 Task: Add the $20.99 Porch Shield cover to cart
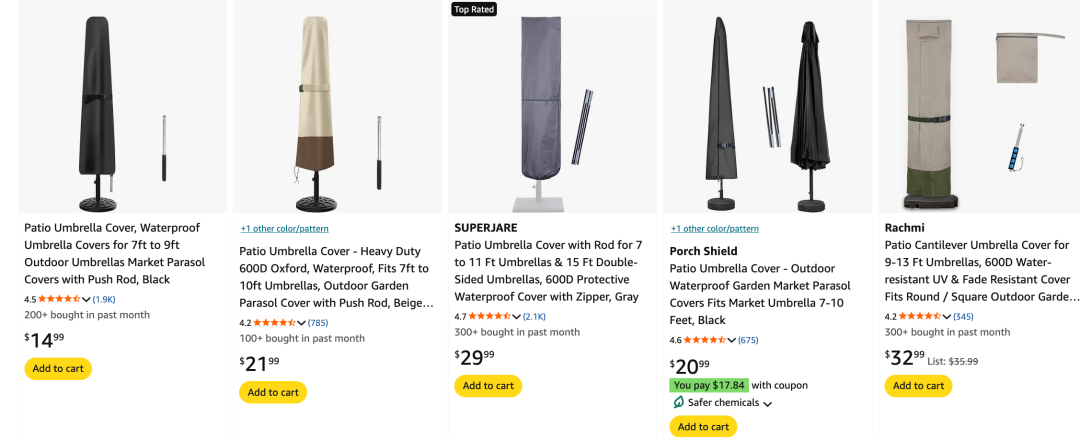(x=703, y=427)
